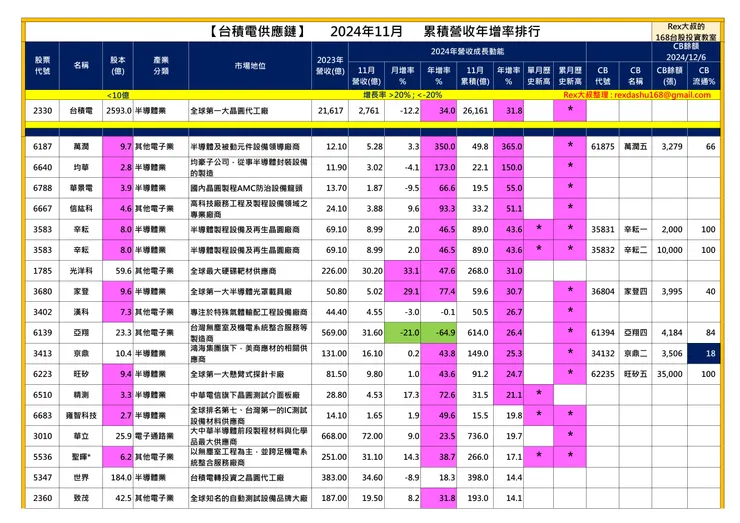Click CB code 61875
This screenshot has height=523, width=740.
point(603,147)
